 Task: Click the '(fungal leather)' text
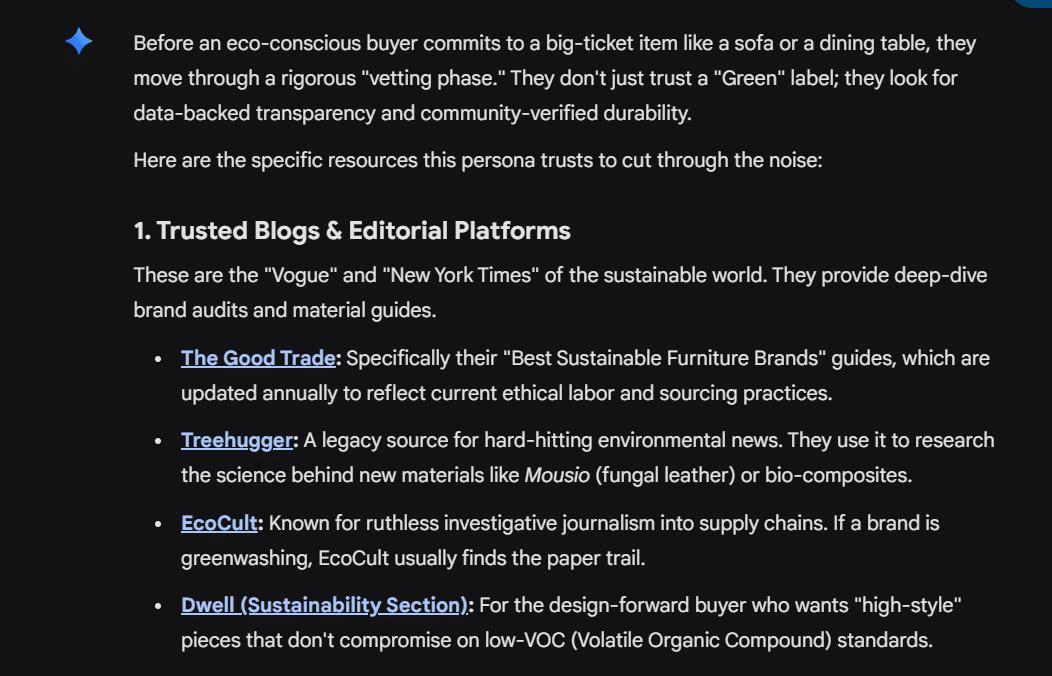point(664,475)
